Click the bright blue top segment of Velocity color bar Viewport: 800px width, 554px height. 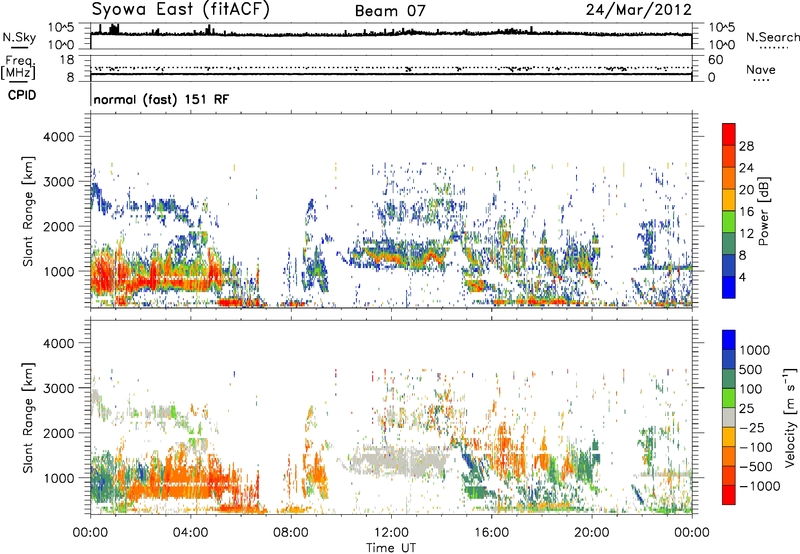[729, 340]
